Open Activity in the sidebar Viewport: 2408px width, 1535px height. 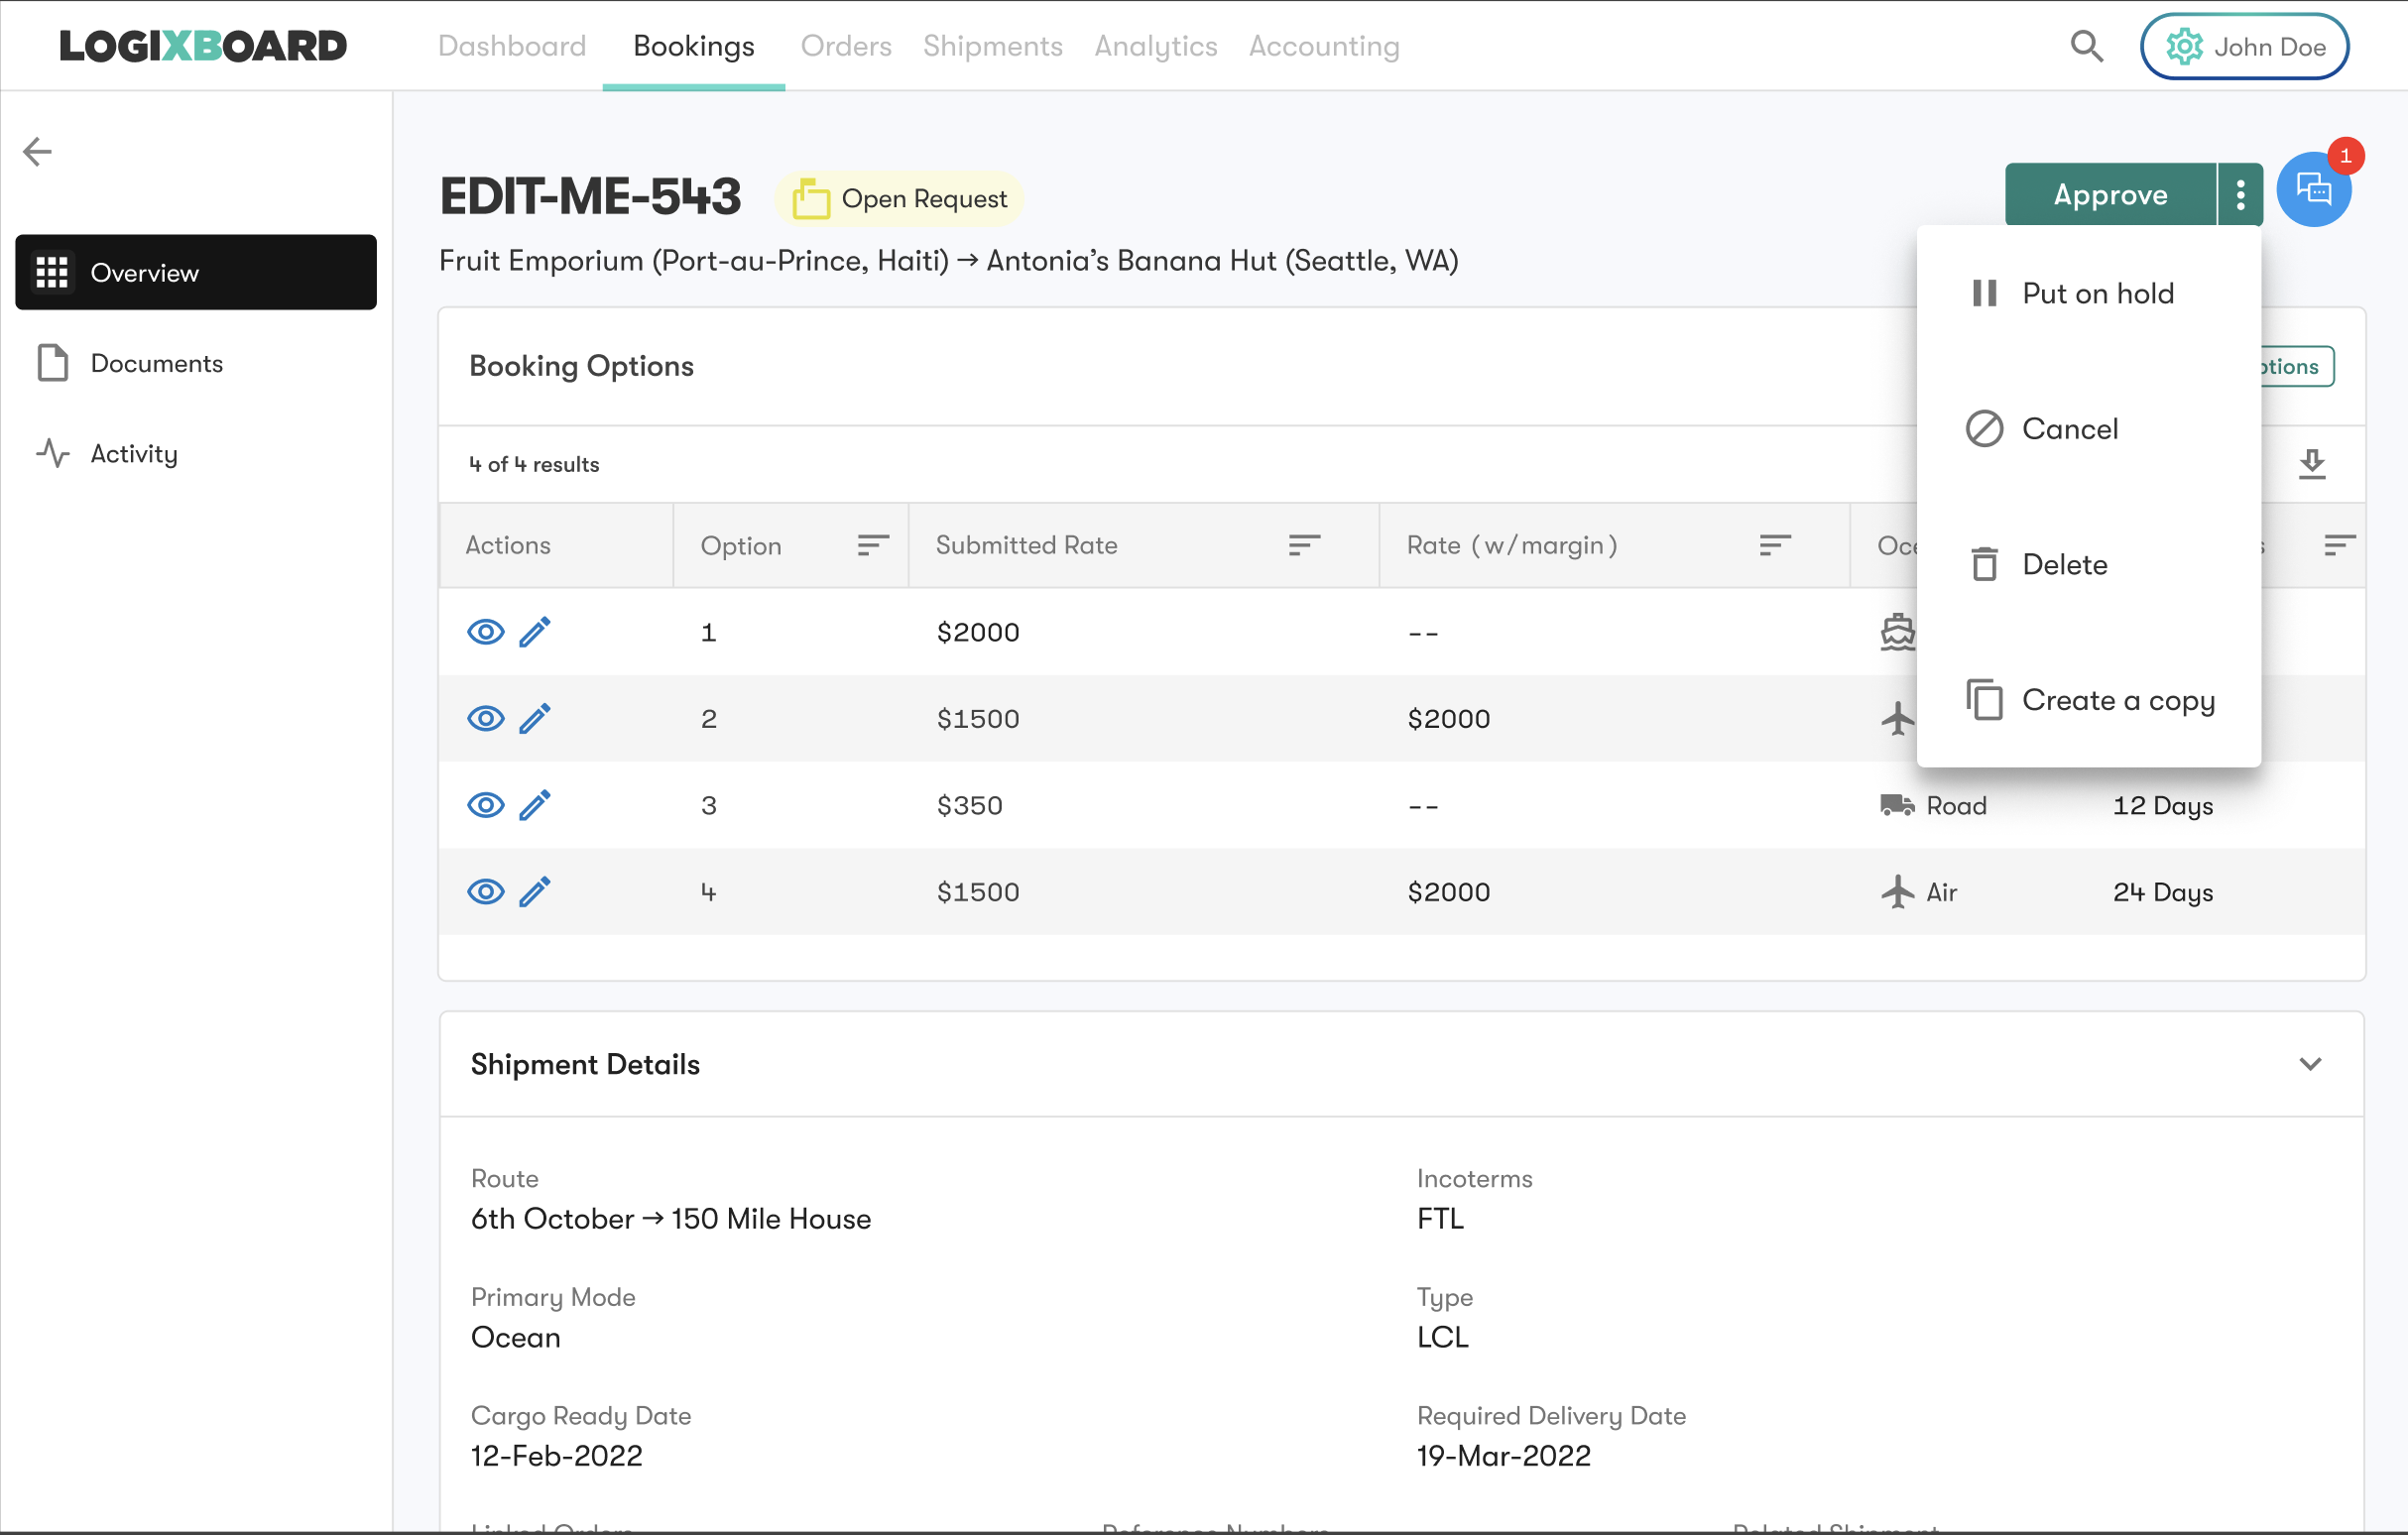(x=134, y=454)
